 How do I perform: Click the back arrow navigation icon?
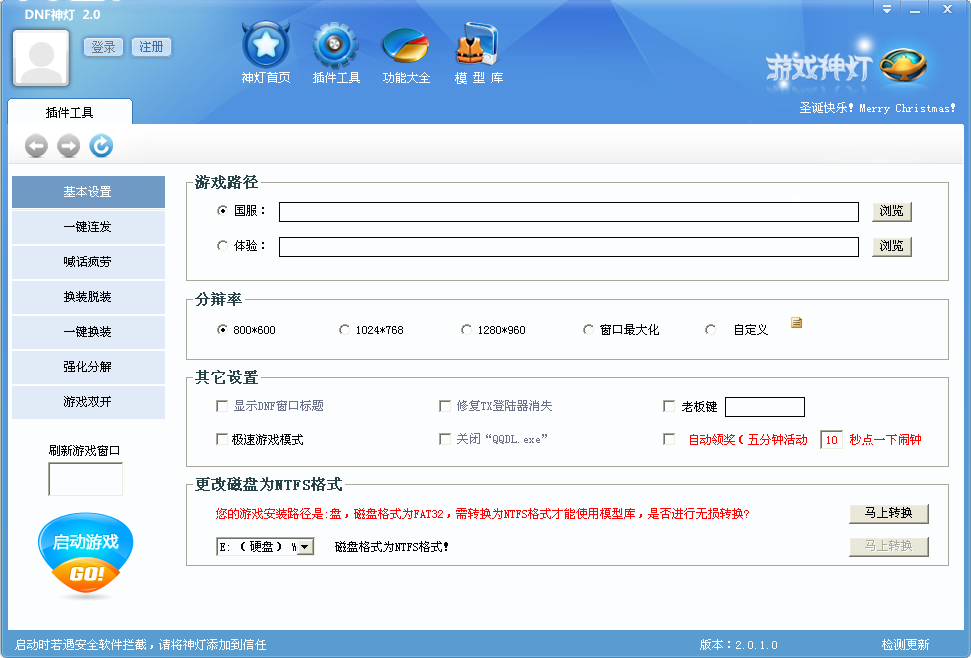point(37,146)
